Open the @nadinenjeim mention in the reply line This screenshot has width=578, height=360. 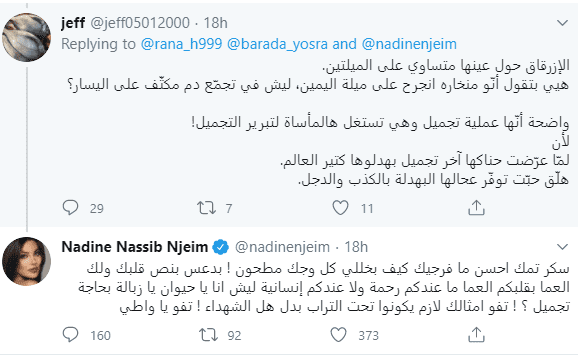[x=409, y=44]
